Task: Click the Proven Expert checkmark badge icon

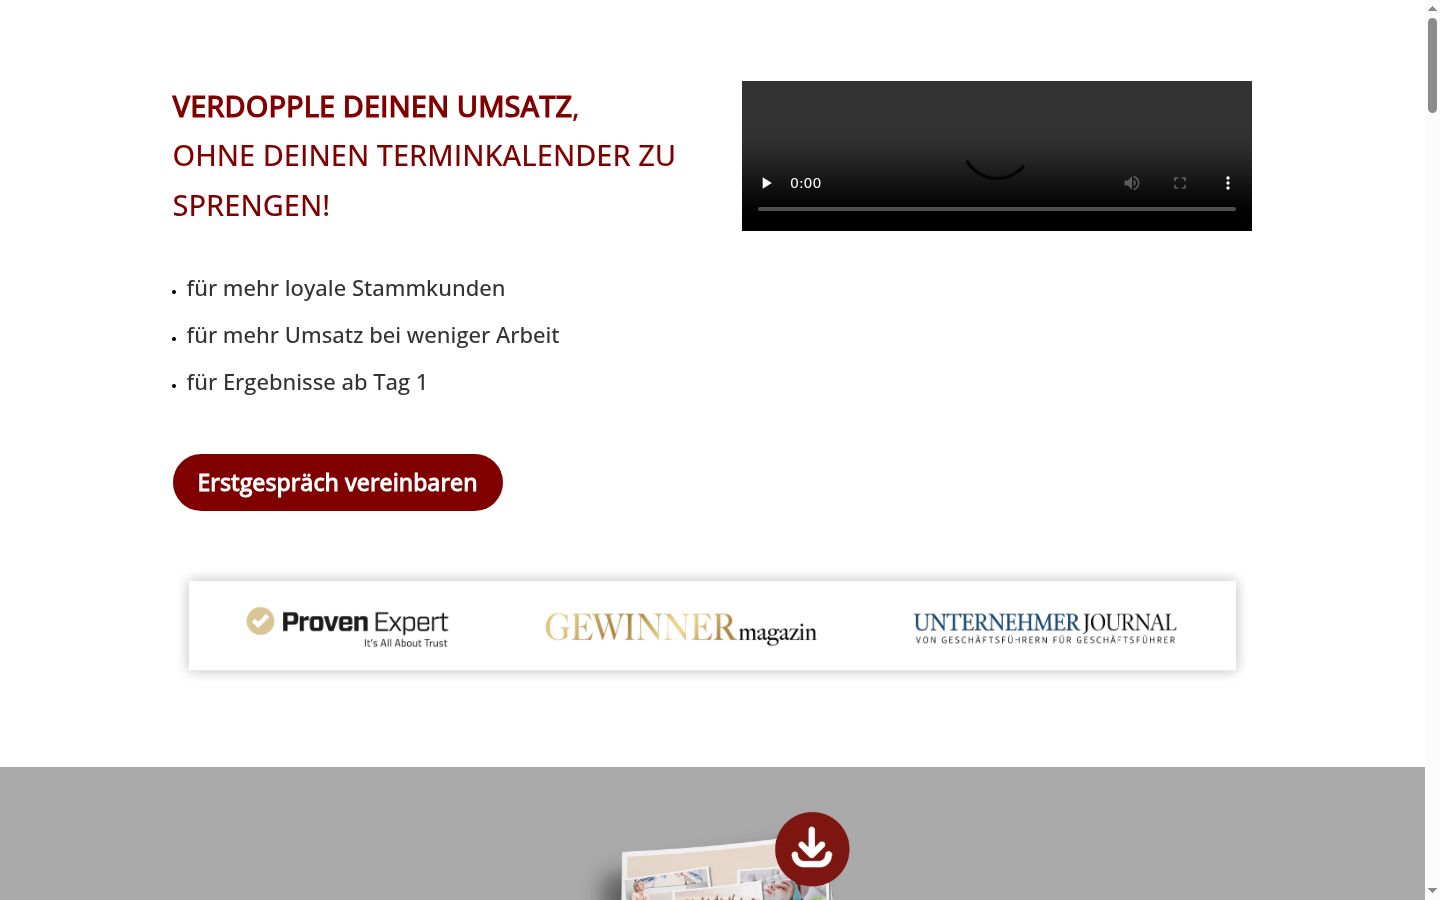Action: coord(260,621)
